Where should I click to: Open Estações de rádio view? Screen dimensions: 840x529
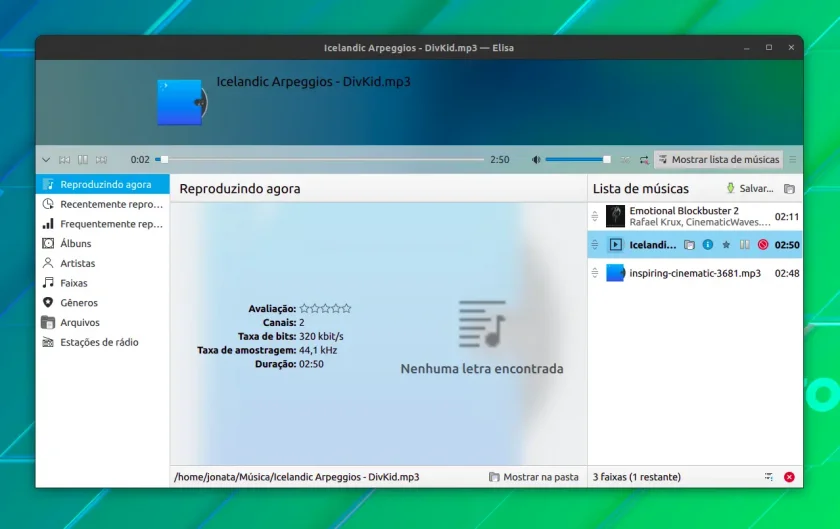[x=103, y=342]
